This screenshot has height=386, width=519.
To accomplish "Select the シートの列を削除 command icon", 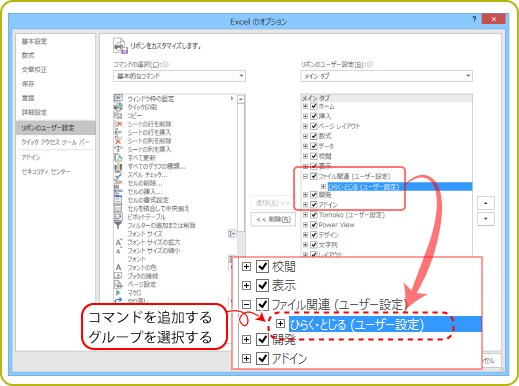I will click(x=118, y=141).
